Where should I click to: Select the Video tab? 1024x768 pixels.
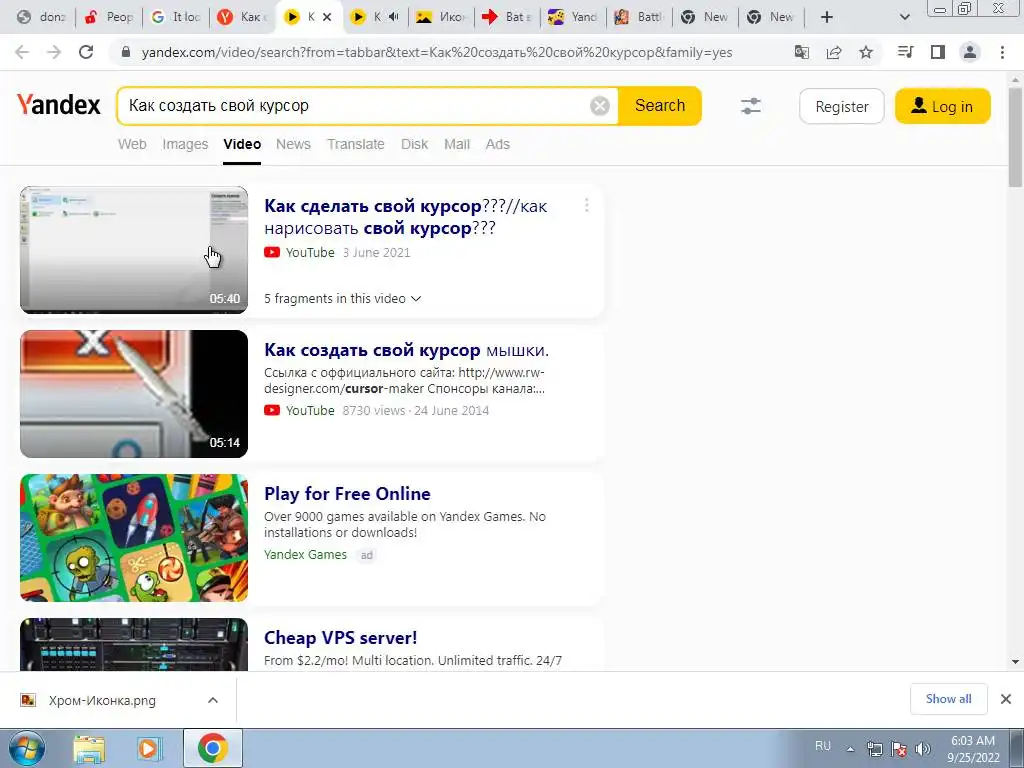[x=242, y=144]
